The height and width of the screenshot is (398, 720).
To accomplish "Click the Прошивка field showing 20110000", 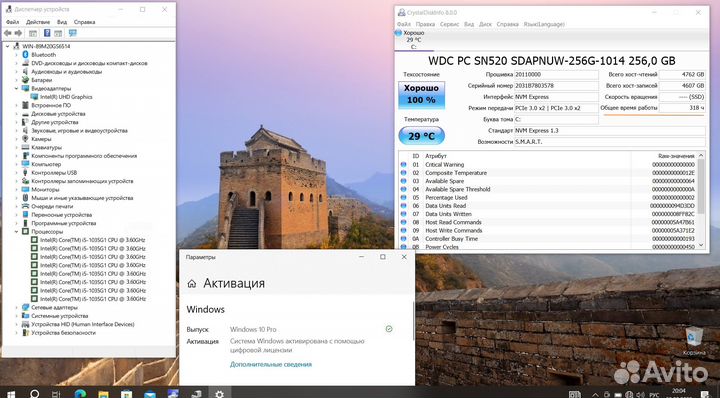I will 556,74.
